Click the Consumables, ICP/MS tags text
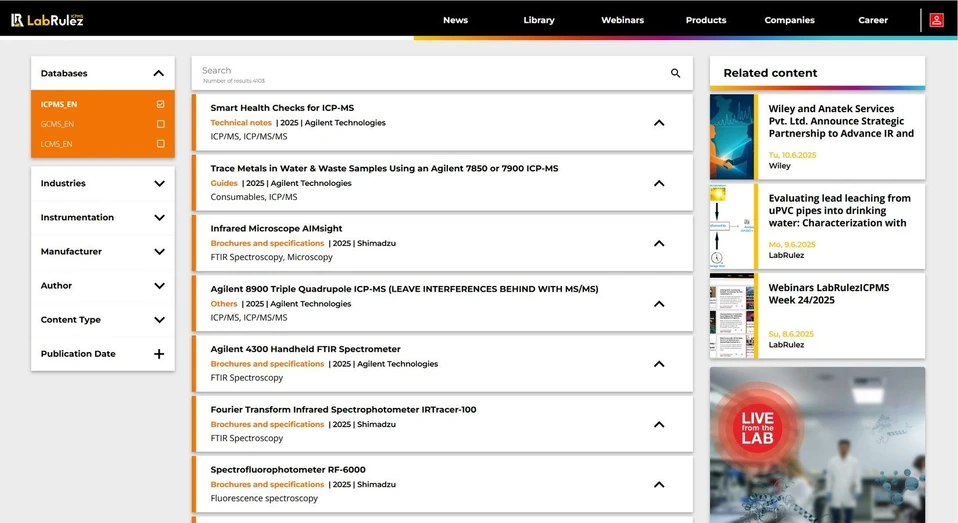 (254, 197)
